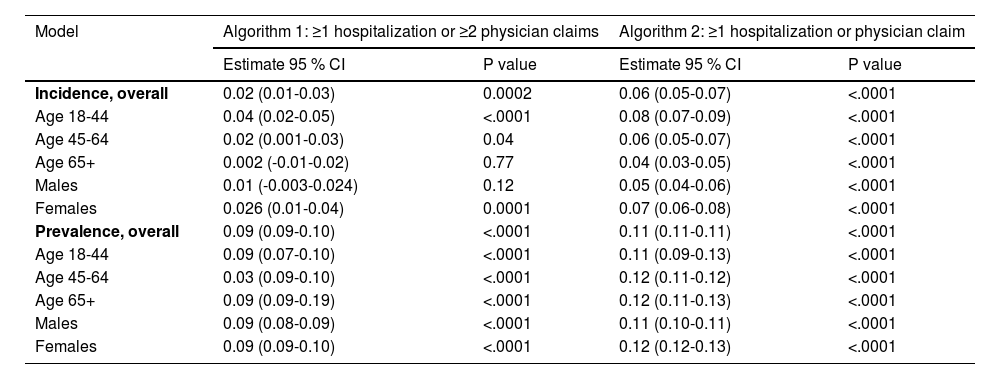Viewport: 1000px width, 379px height.
Task: Select the 0.026 (0.01-0.04) Females estimate
Action: (x=283, y=209)
